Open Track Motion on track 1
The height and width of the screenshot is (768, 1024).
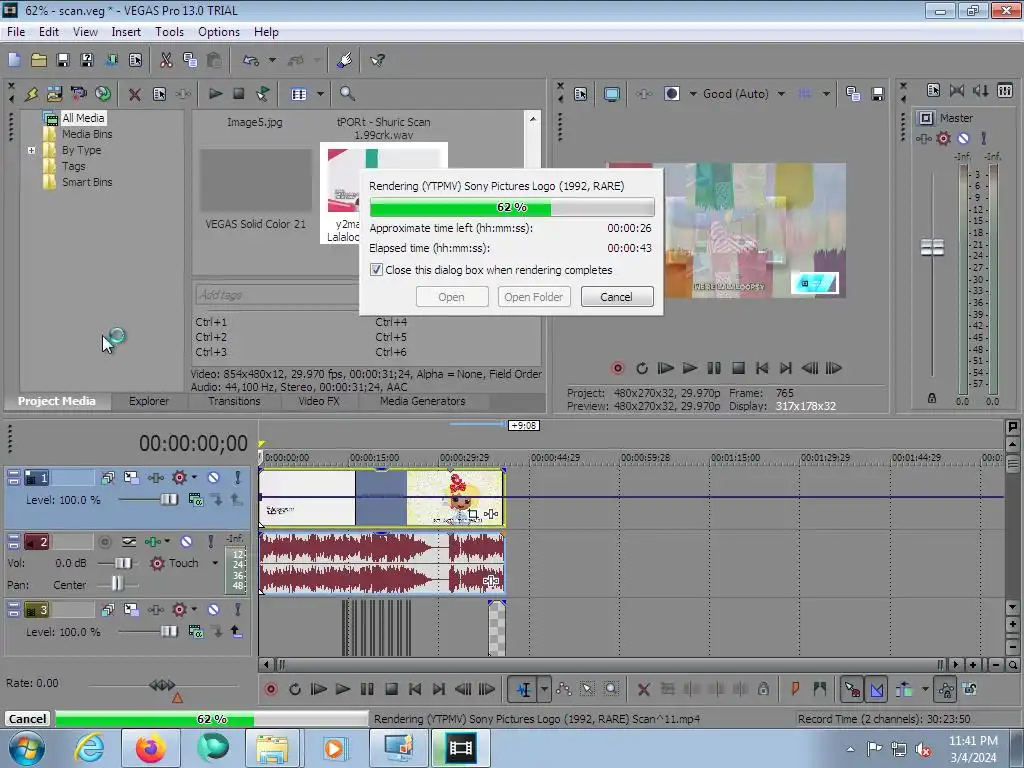click(x=131, y=478)
